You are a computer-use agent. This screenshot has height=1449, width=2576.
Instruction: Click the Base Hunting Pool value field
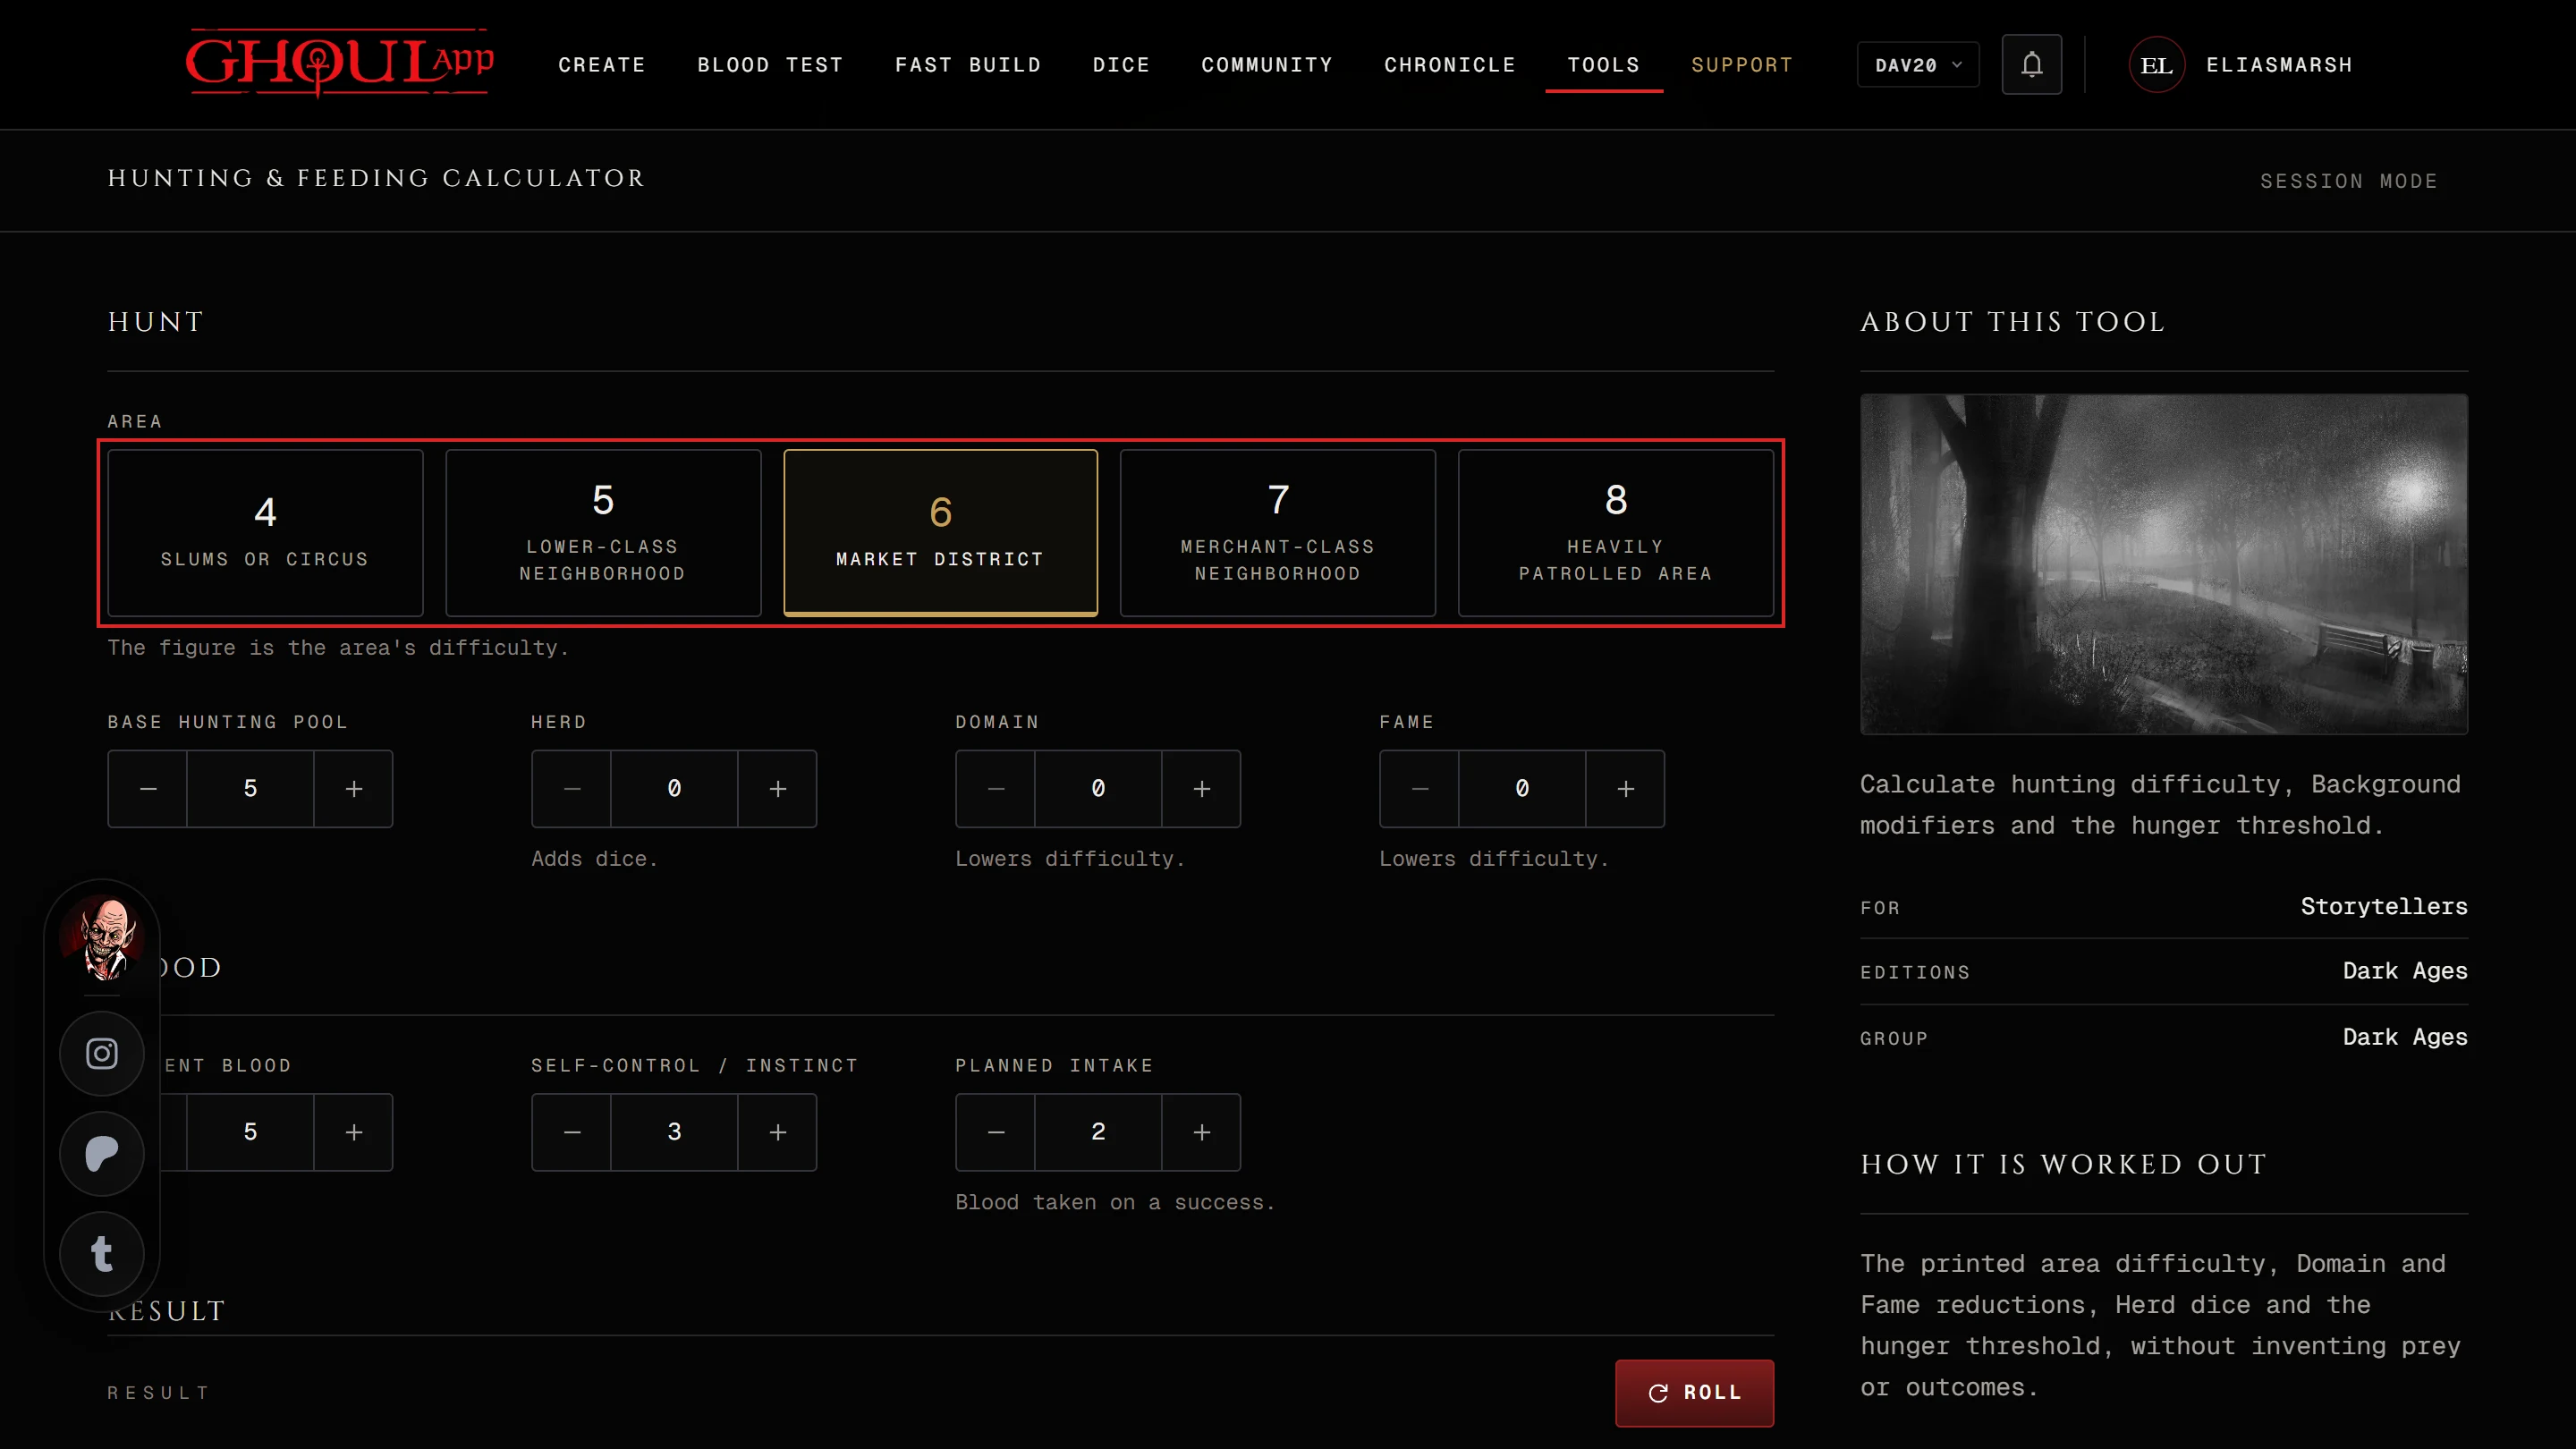pyautogui.click(x=250, y=789)
